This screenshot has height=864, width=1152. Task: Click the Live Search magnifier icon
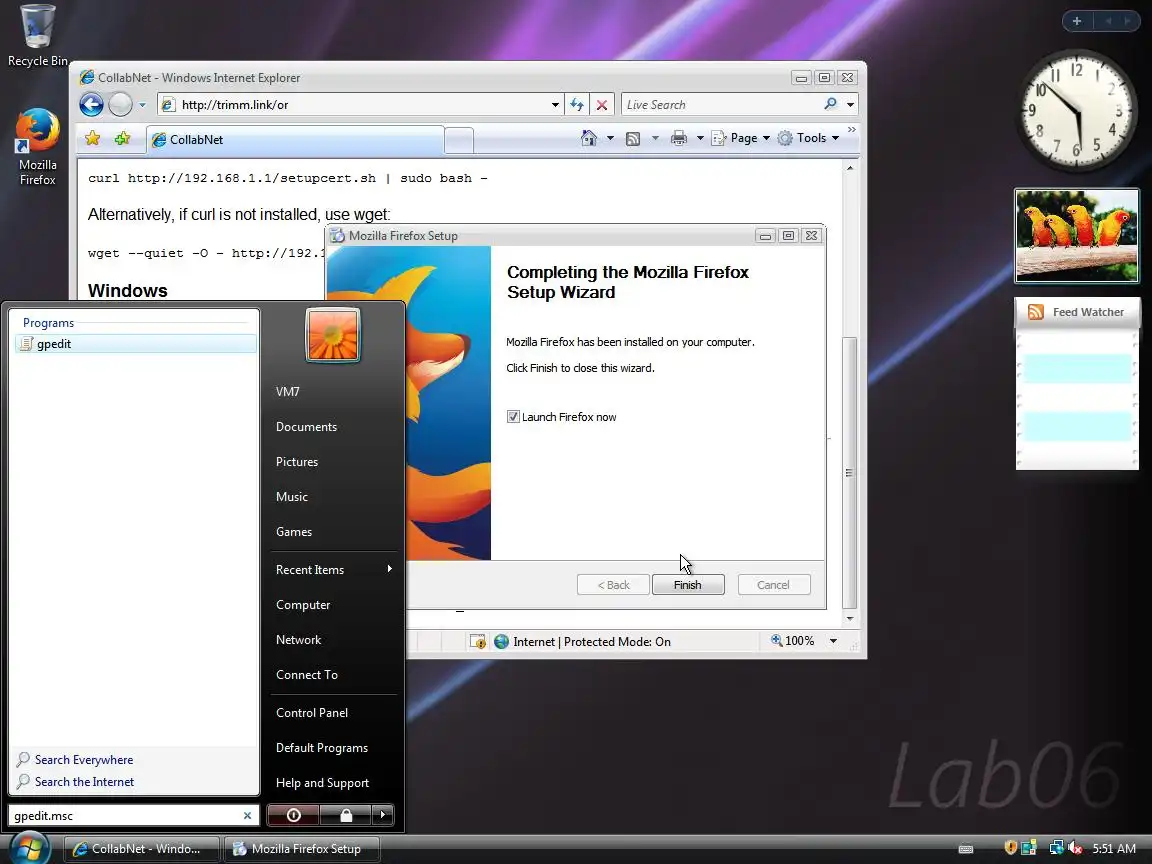[x=831, y=104]
